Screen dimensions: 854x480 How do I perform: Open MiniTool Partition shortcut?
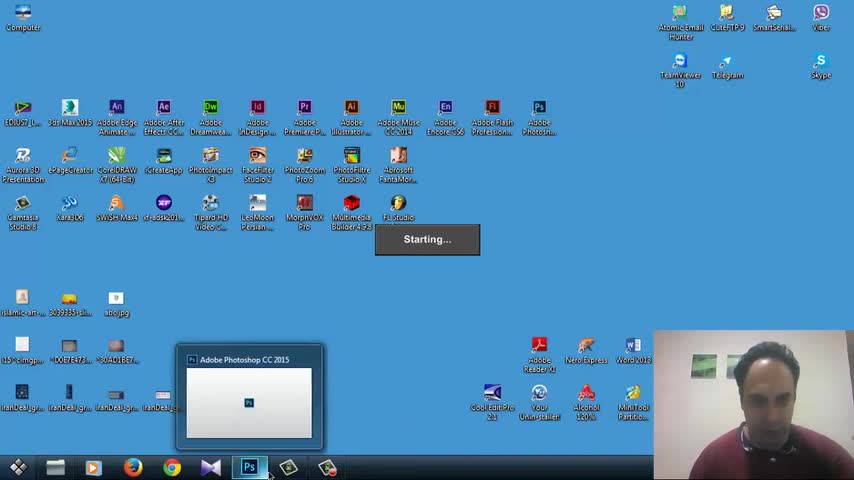633,402
